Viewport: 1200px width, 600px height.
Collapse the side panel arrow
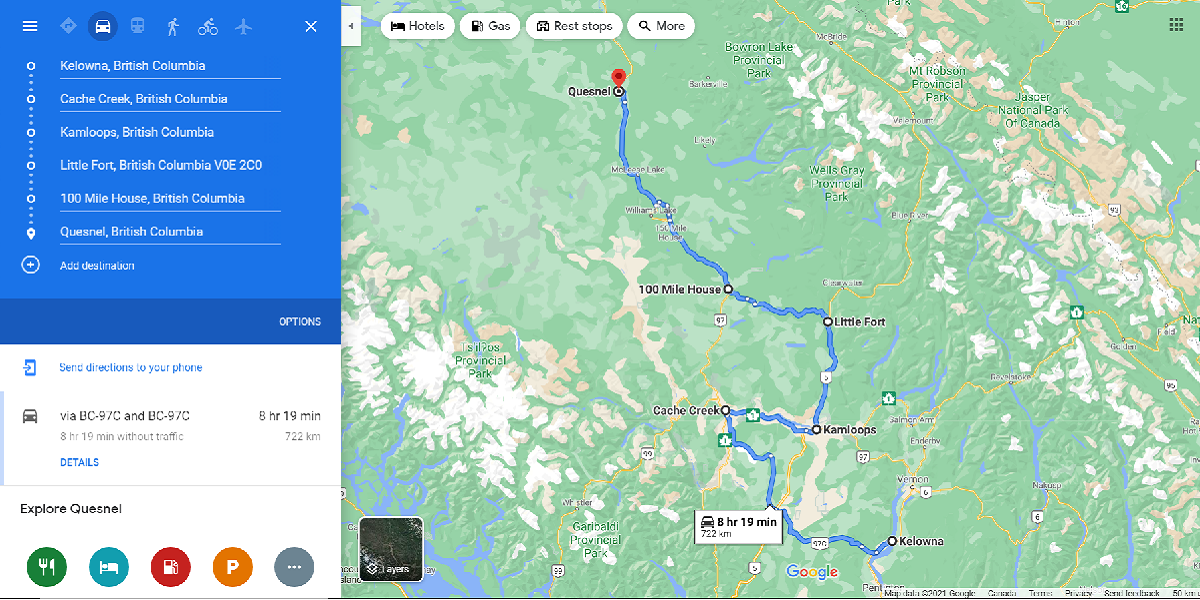point(351,26)
